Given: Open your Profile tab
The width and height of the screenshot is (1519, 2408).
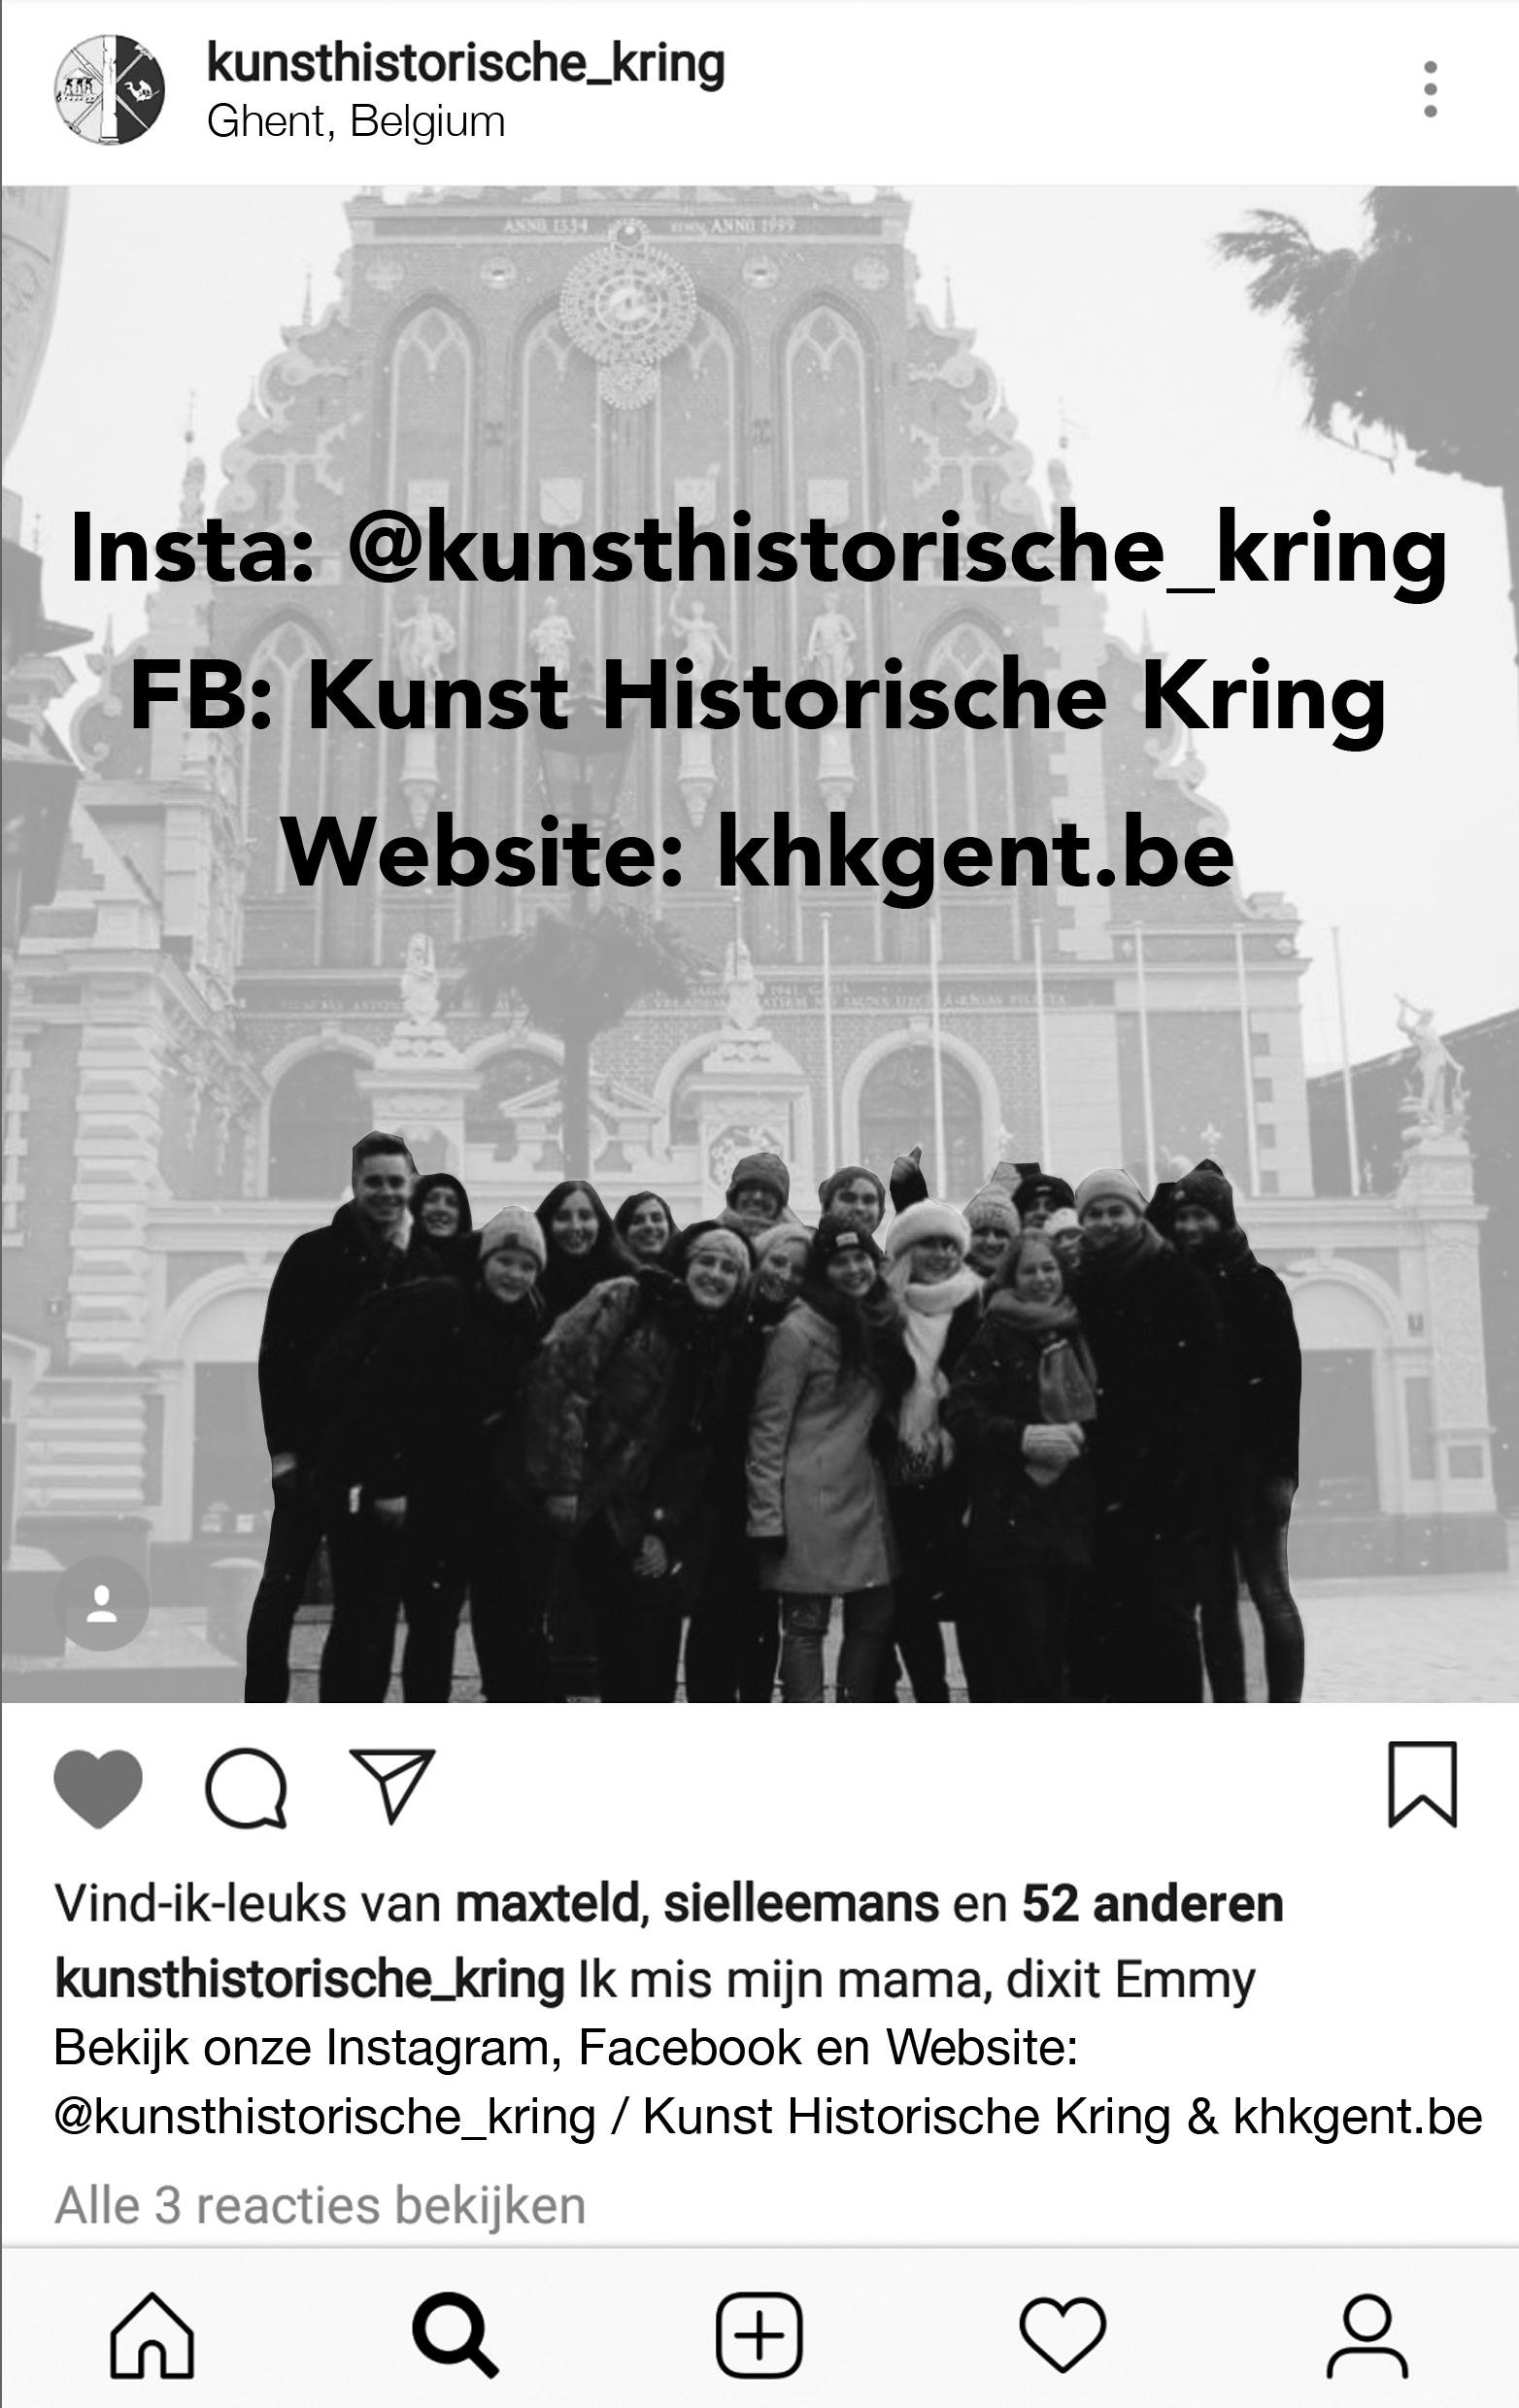Looking at the screenshot, I should (1367, 2335).
